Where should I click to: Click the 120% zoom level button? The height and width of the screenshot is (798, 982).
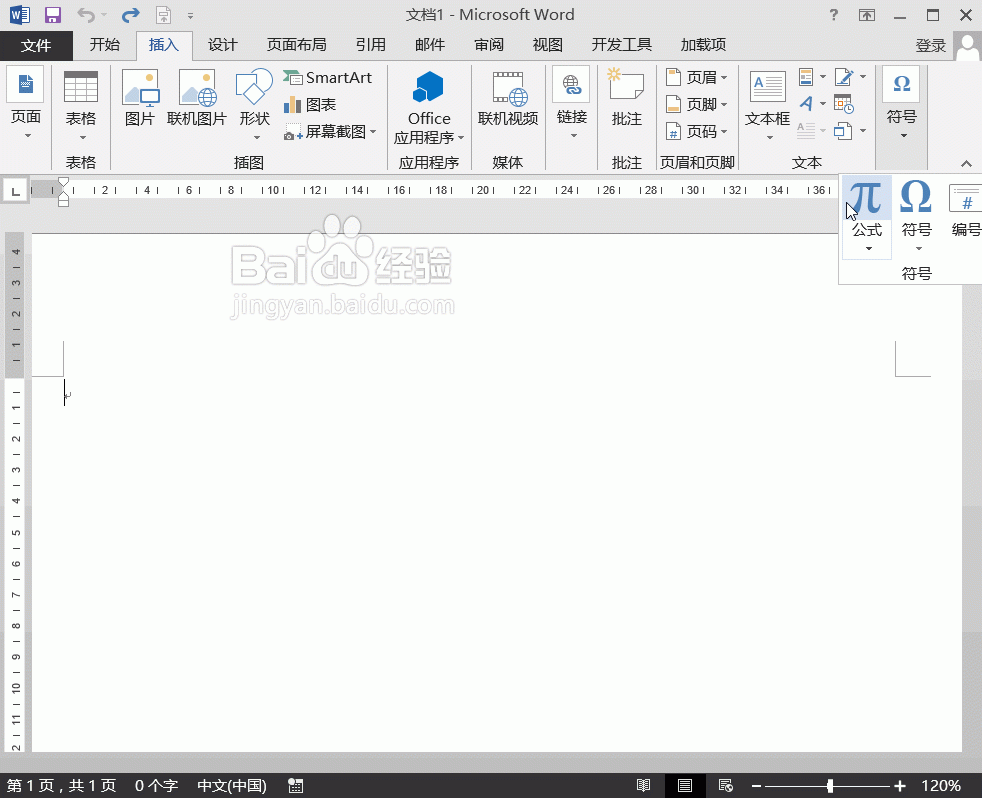coord(941,786)
